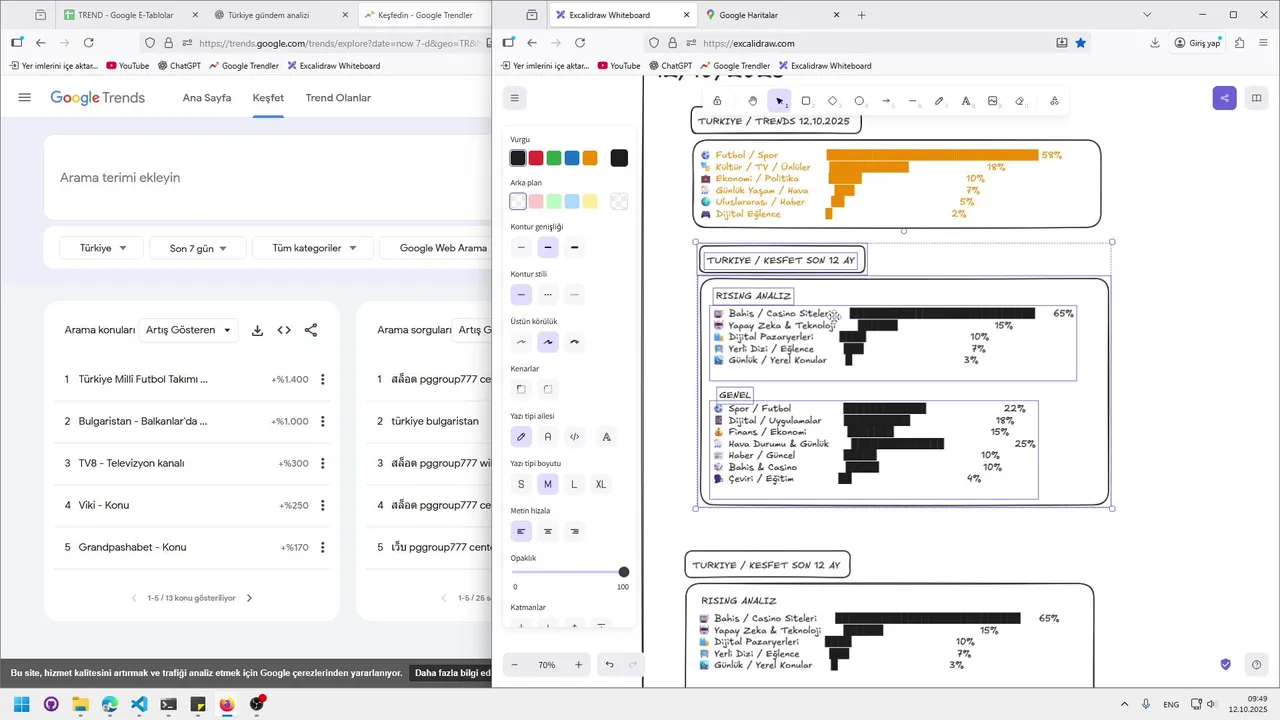Open Excalidraw help question mark
Viewport: 1280px width, 720px height.
click(1257, 665)
